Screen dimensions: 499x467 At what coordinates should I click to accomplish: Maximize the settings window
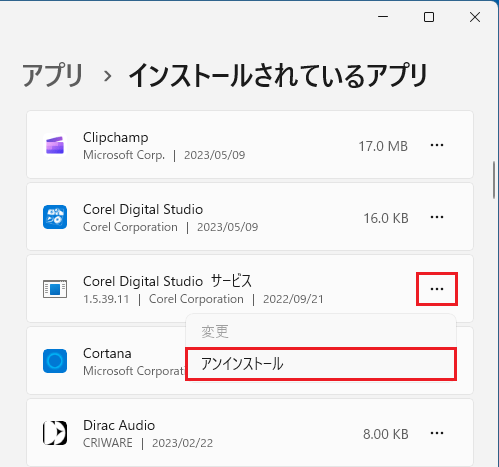coord(429,17)
